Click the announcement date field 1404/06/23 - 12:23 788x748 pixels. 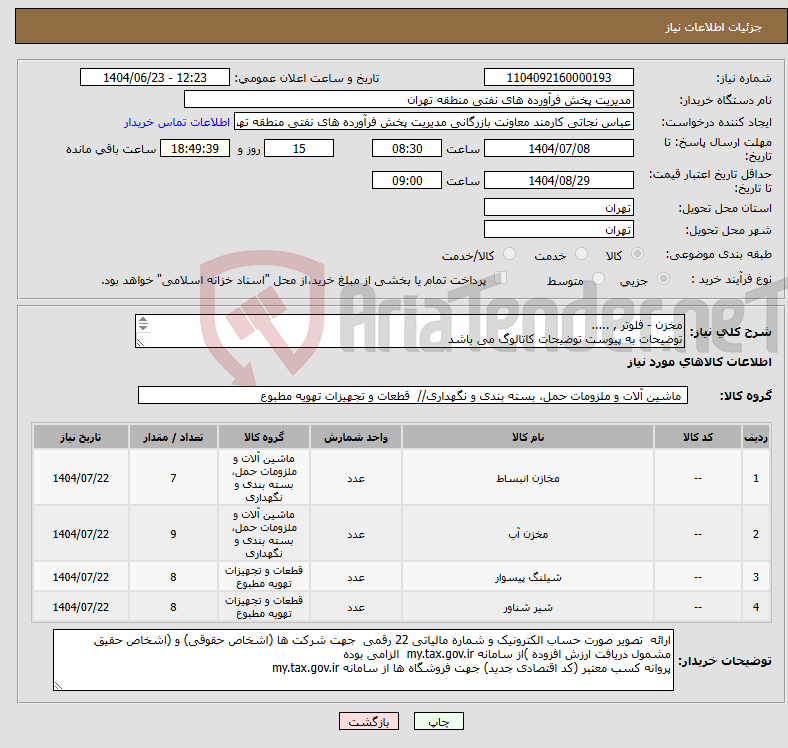coord(155,77)
